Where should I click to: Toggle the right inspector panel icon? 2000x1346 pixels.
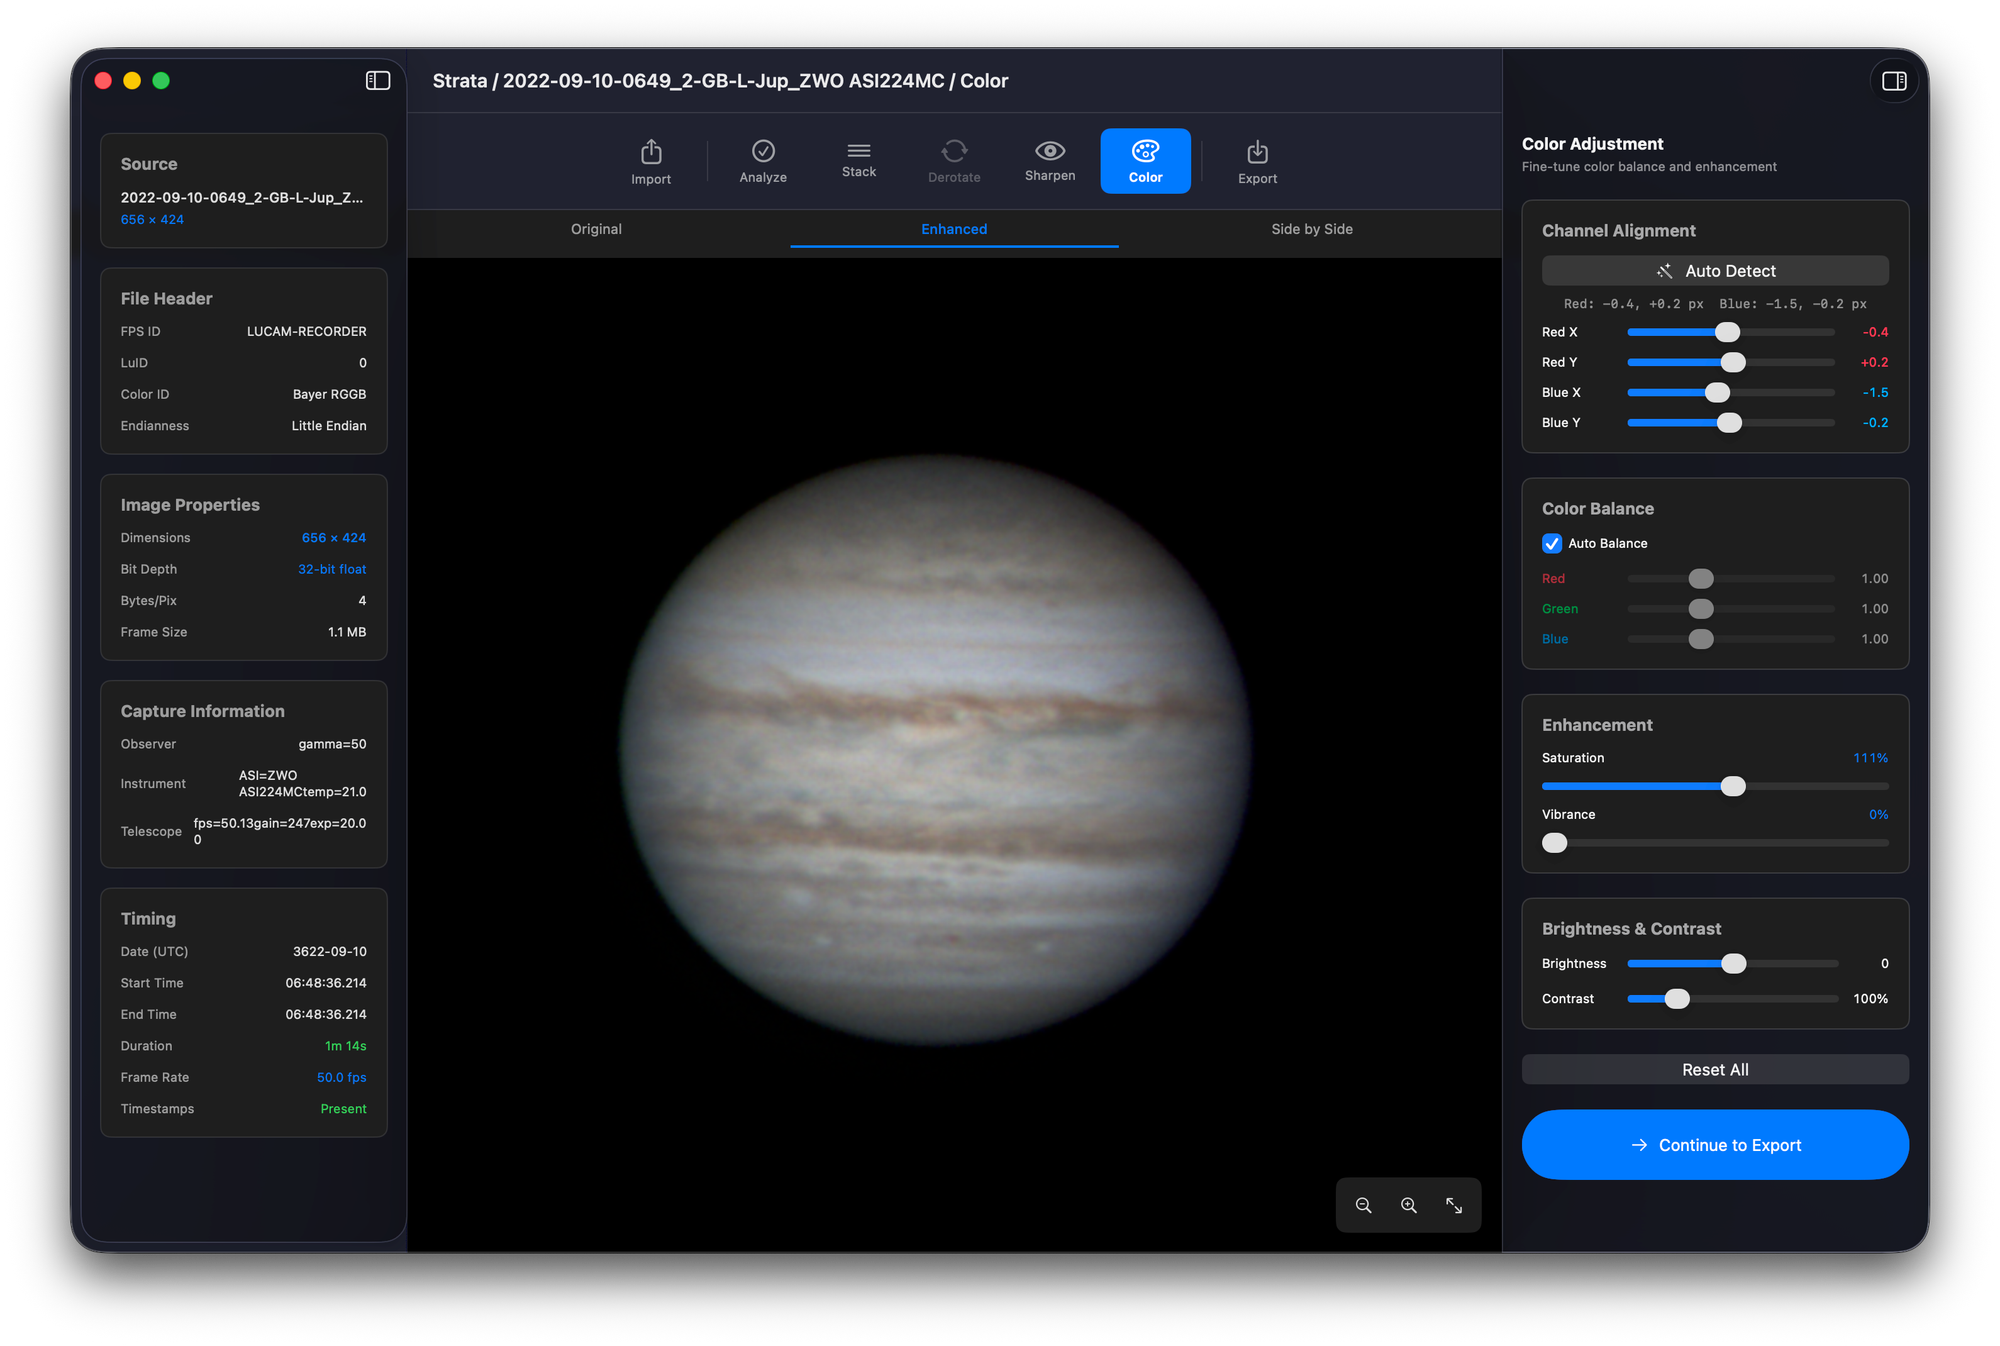[x=1894, y=81]
